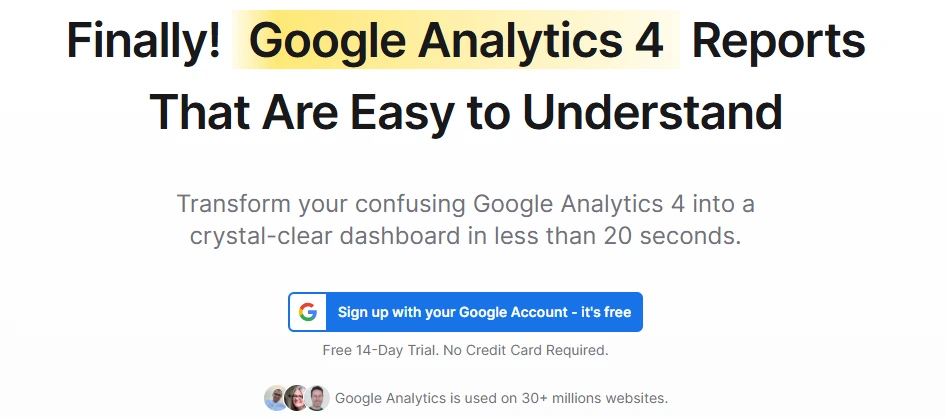Click the rightmost user avatar photo
Screen dimensions: 946x417
(317, 398)
